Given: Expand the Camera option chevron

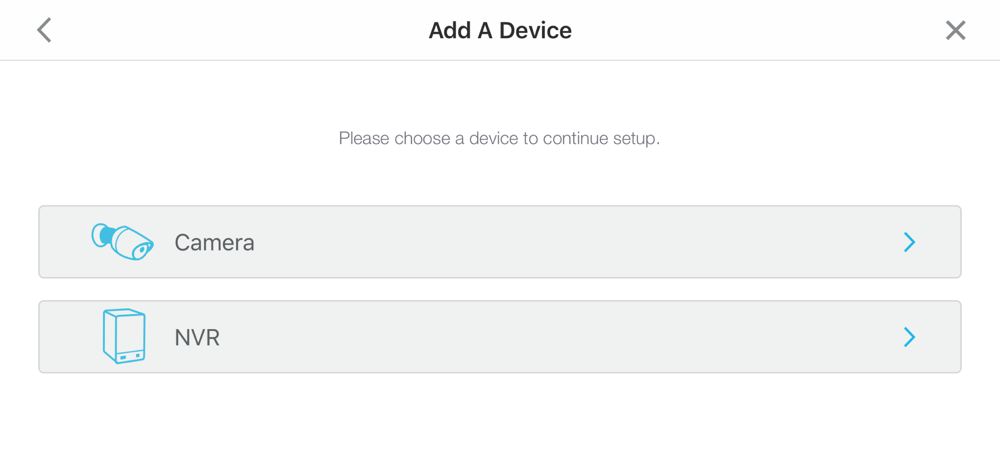Looking at the screenshot, I should 909,242.
